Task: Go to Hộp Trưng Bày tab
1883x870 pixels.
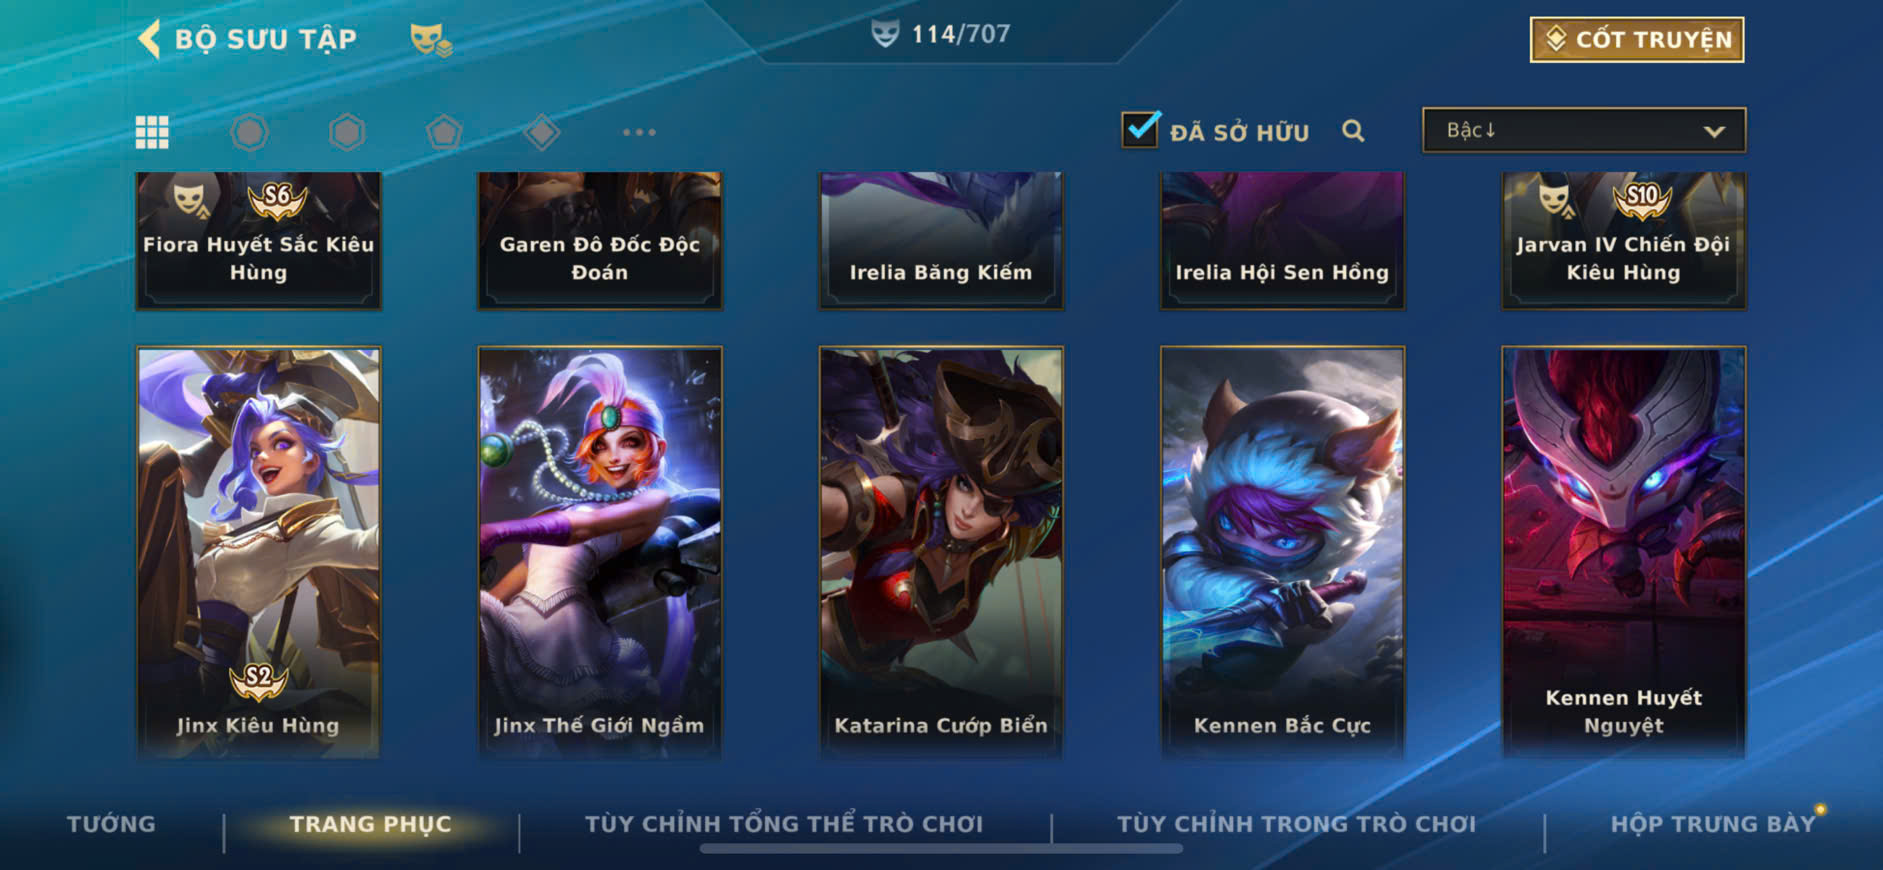Action: point(1712,824)
